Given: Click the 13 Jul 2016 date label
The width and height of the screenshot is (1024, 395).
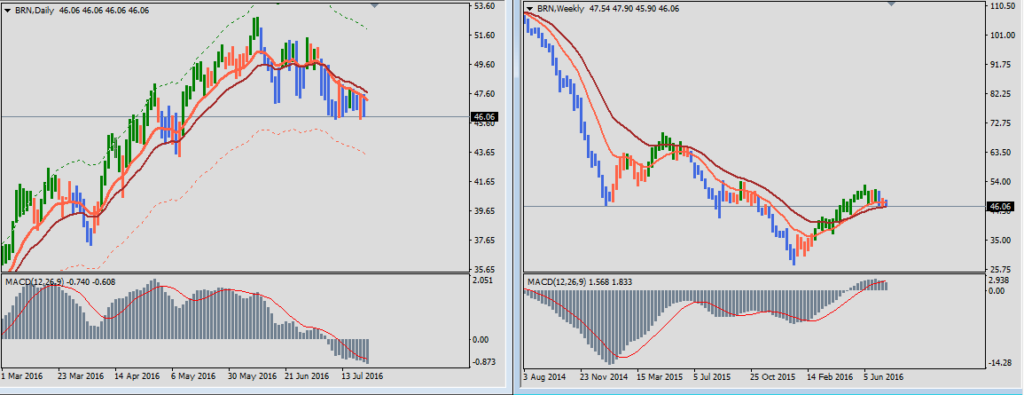Looking at the screenshot, I should (x=360, y=377).
